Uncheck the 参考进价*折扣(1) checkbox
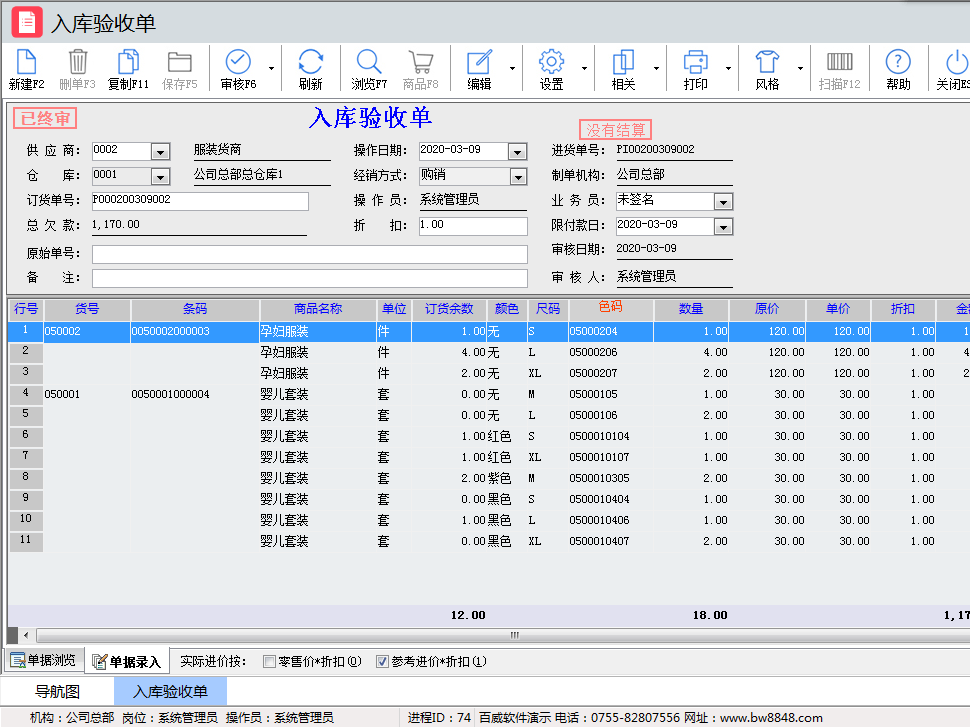The width and height of the screenshot is (970, 727). pos(382,661)
